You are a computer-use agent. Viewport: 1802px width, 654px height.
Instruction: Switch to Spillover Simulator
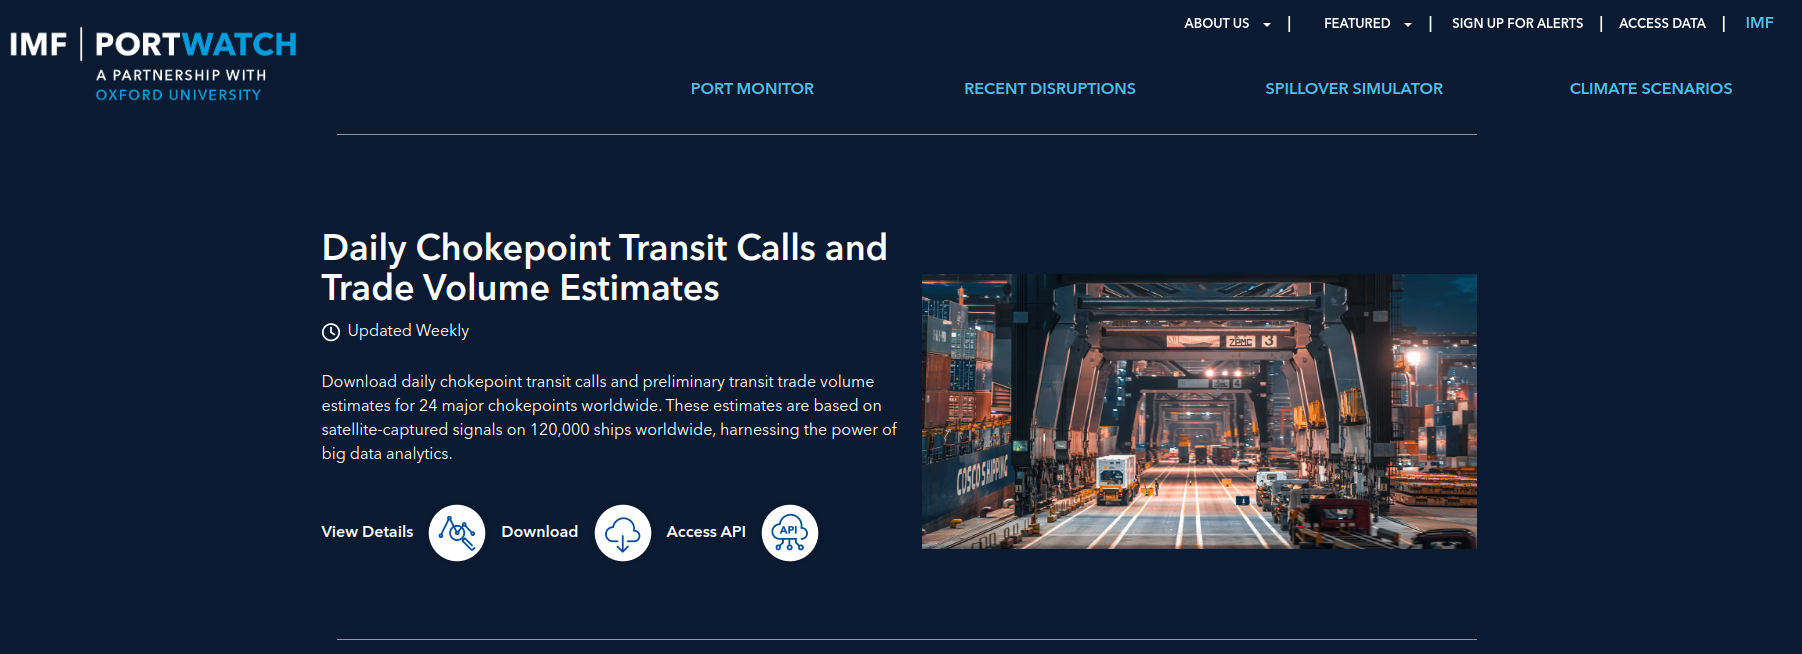coord(1353,89)
